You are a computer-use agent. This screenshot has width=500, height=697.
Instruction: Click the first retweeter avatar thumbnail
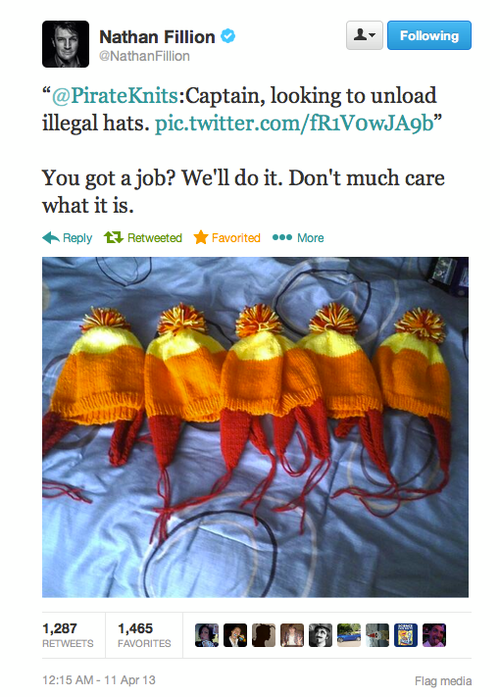207,635
